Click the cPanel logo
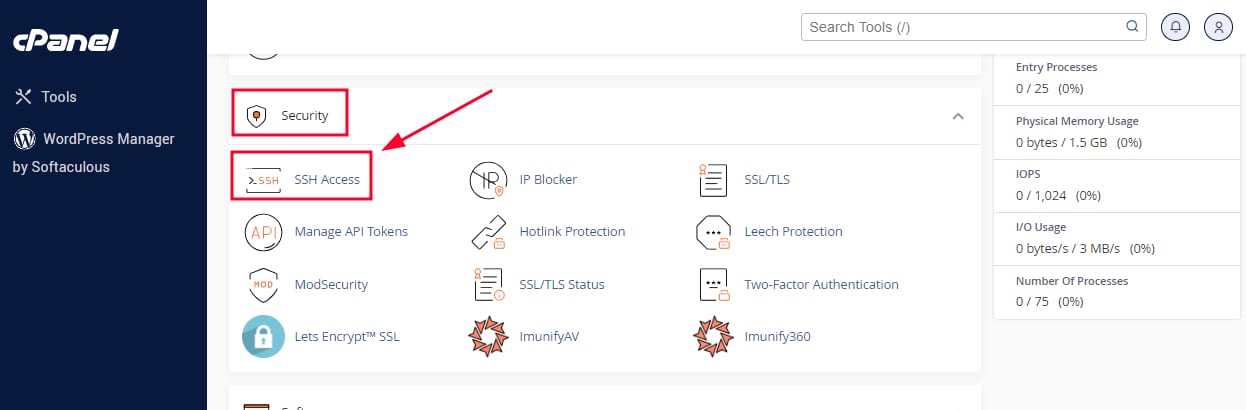This screenshot has height=410, width=1246. 66,40
